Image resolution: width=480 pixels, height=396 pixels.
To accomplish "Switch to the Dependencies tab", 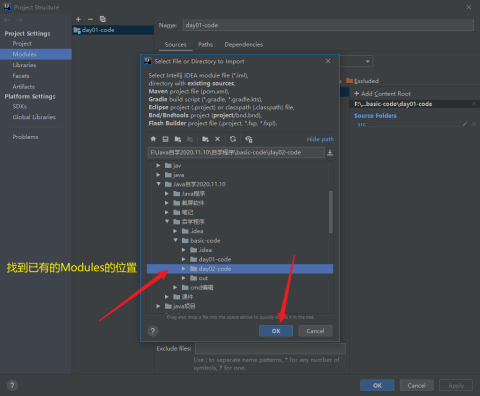I will coord(244,44).
